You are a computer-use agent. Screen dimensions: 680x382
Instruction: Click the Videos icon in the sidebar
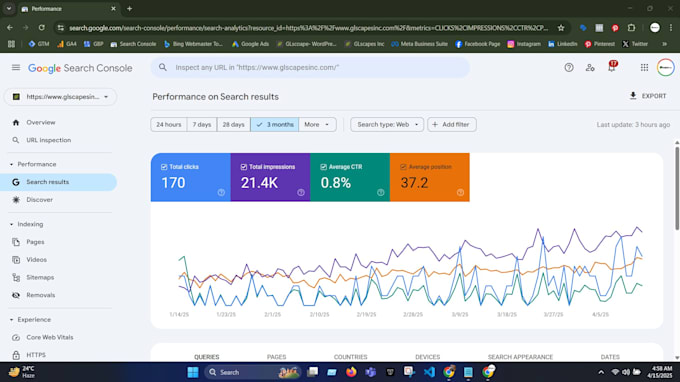(x=16, y=260)
